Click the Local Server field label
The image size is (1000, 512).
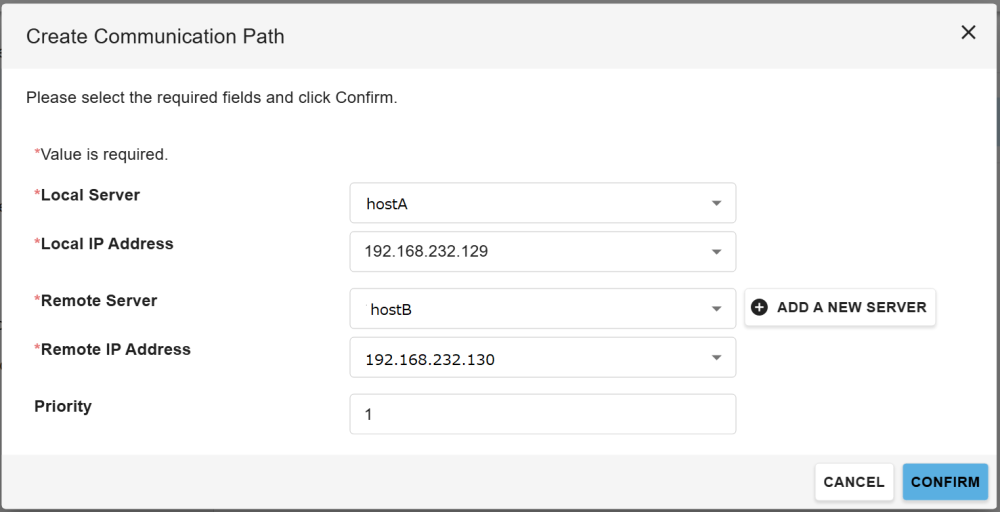tap(90, 195)
